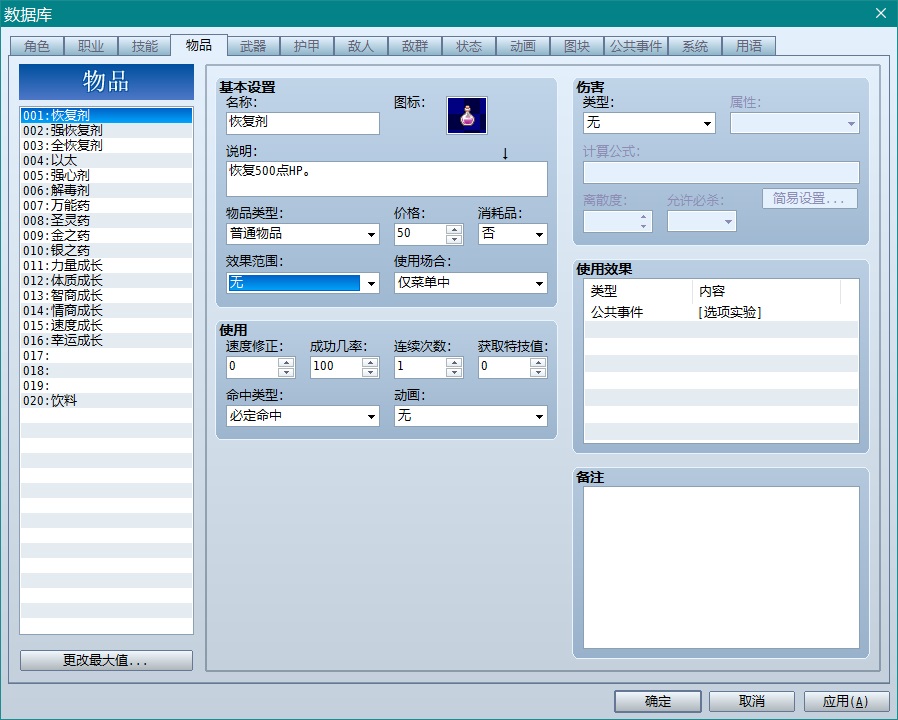The image size is (898, 720).
Task: Open the 效果范围 dropdown
Action: click(302, 283)
